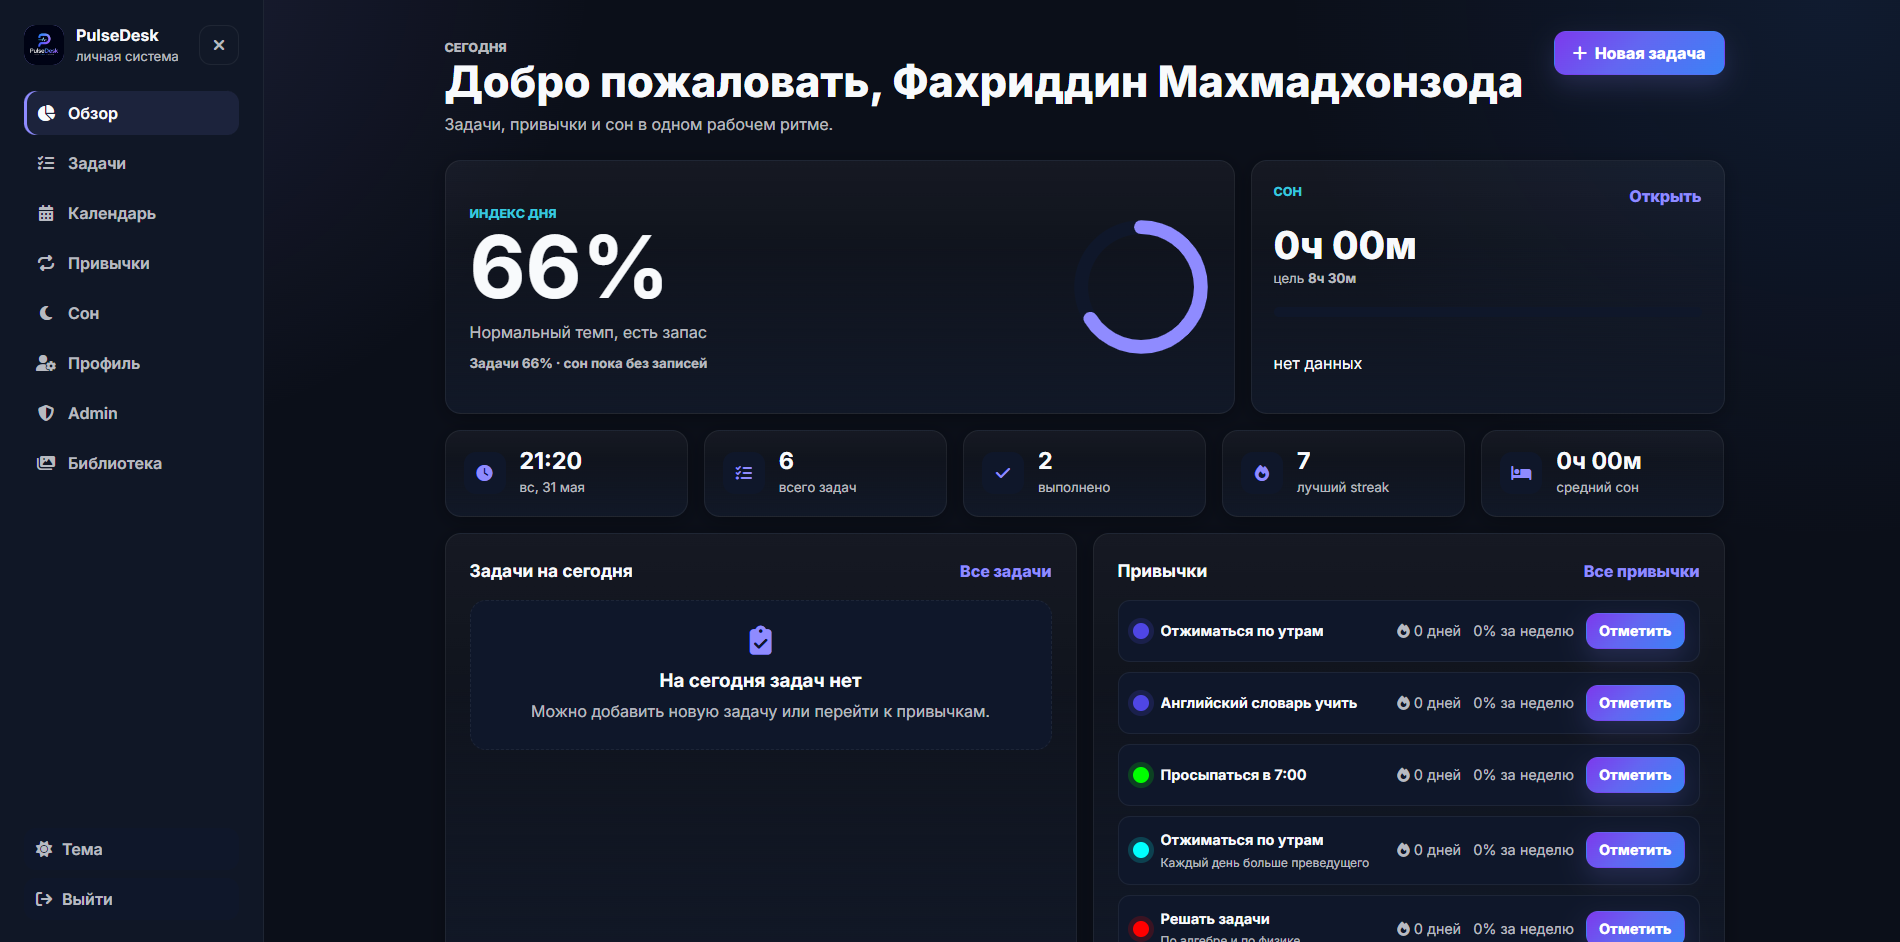Image resolution: width=1900 pixels, height=942 pixels.
Task: Click the Выйти logout arrow icon
Action: 44,899
